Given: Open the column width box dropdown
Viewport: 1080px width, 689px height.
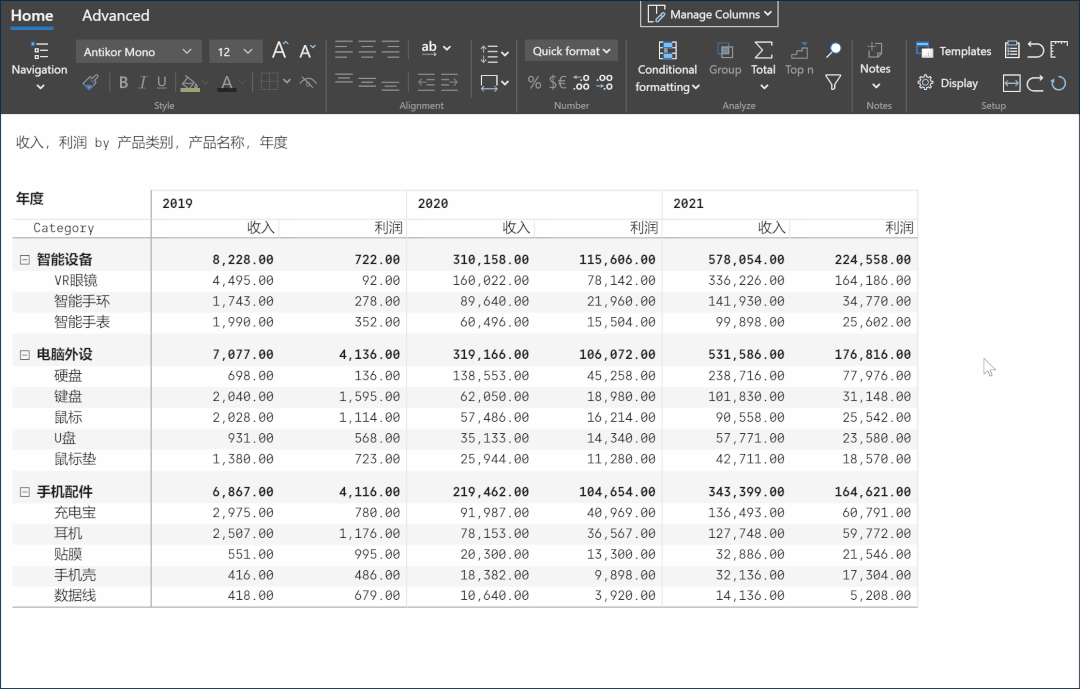Looking at the screenshot, I should [494, 83].
